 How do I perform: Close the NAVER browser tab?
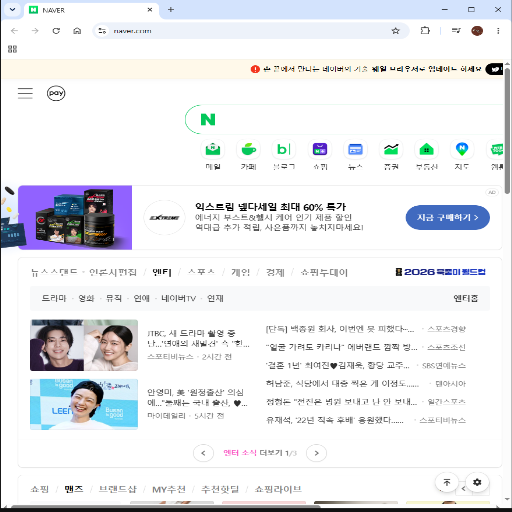click(x=150, y=10)
